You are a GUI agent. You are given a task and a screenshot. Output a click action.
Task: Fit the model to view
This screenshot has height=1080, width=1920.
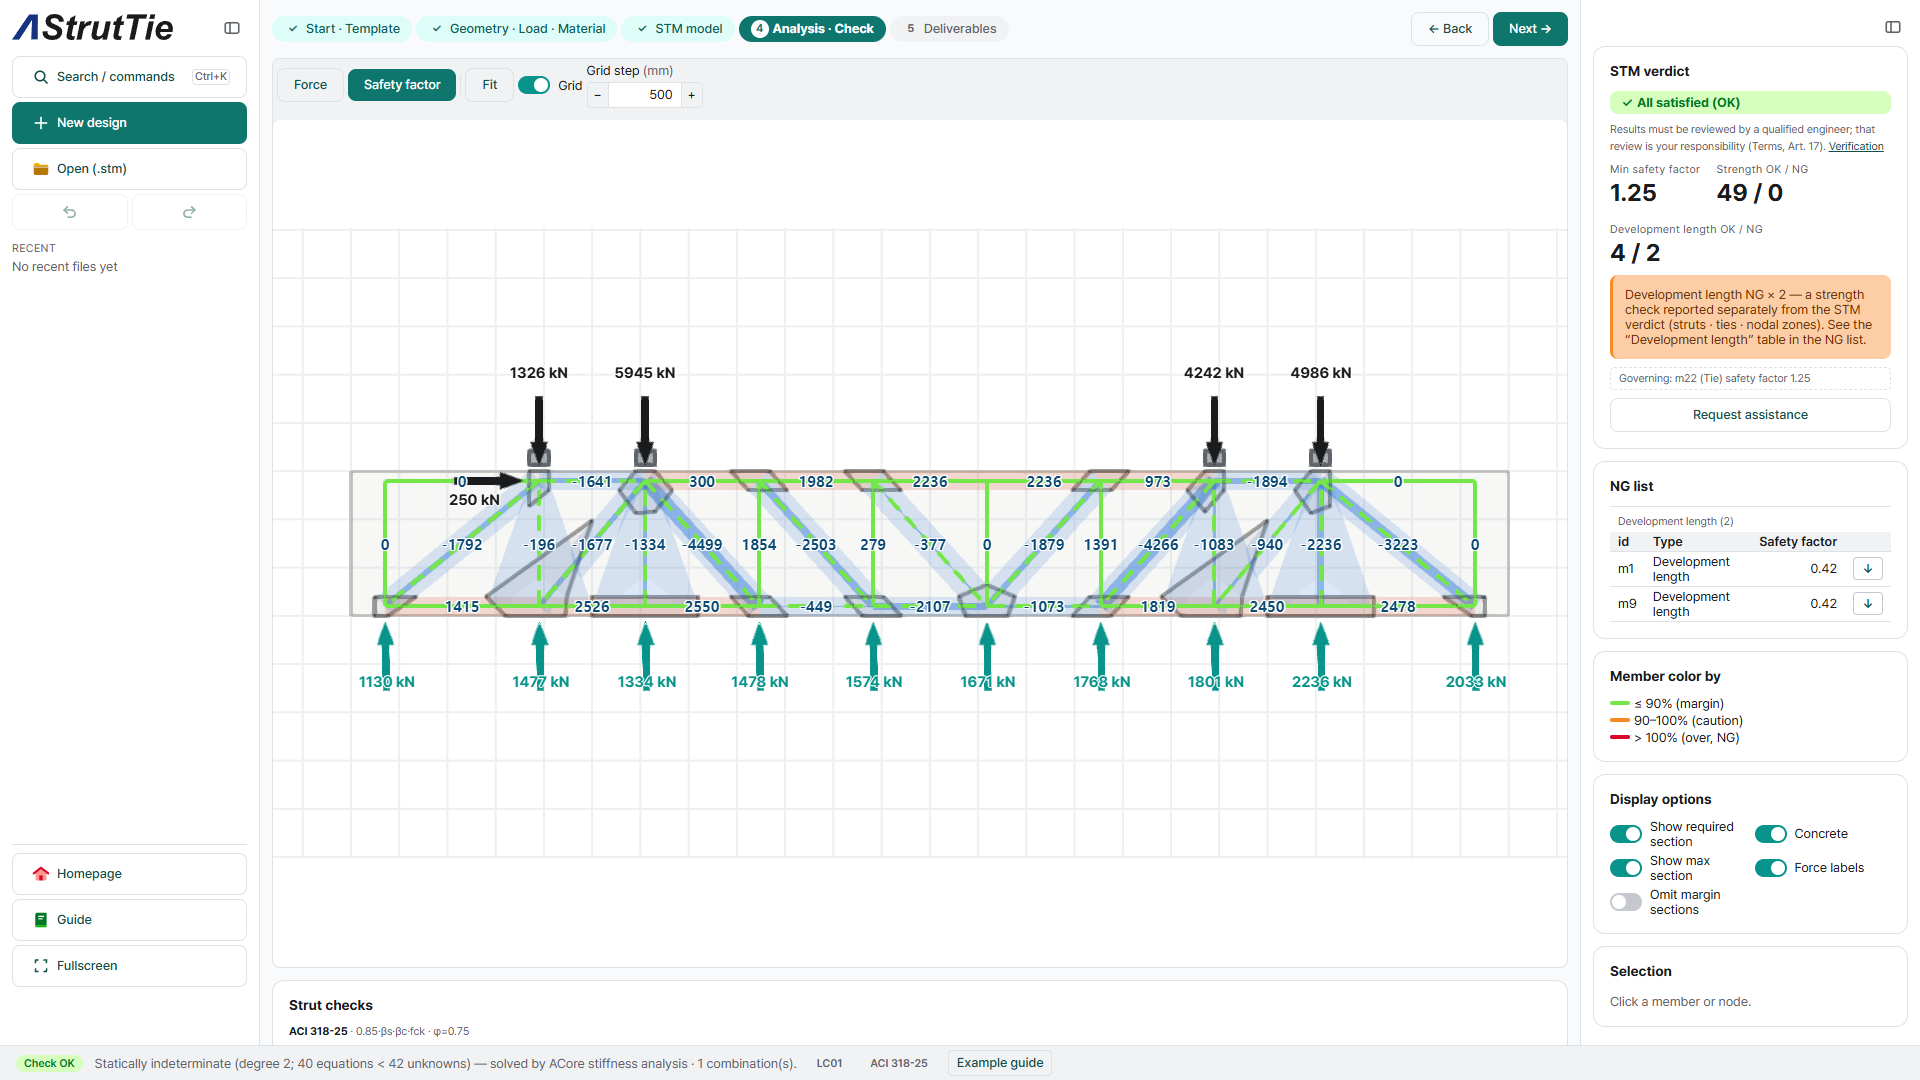pos(489,85)
